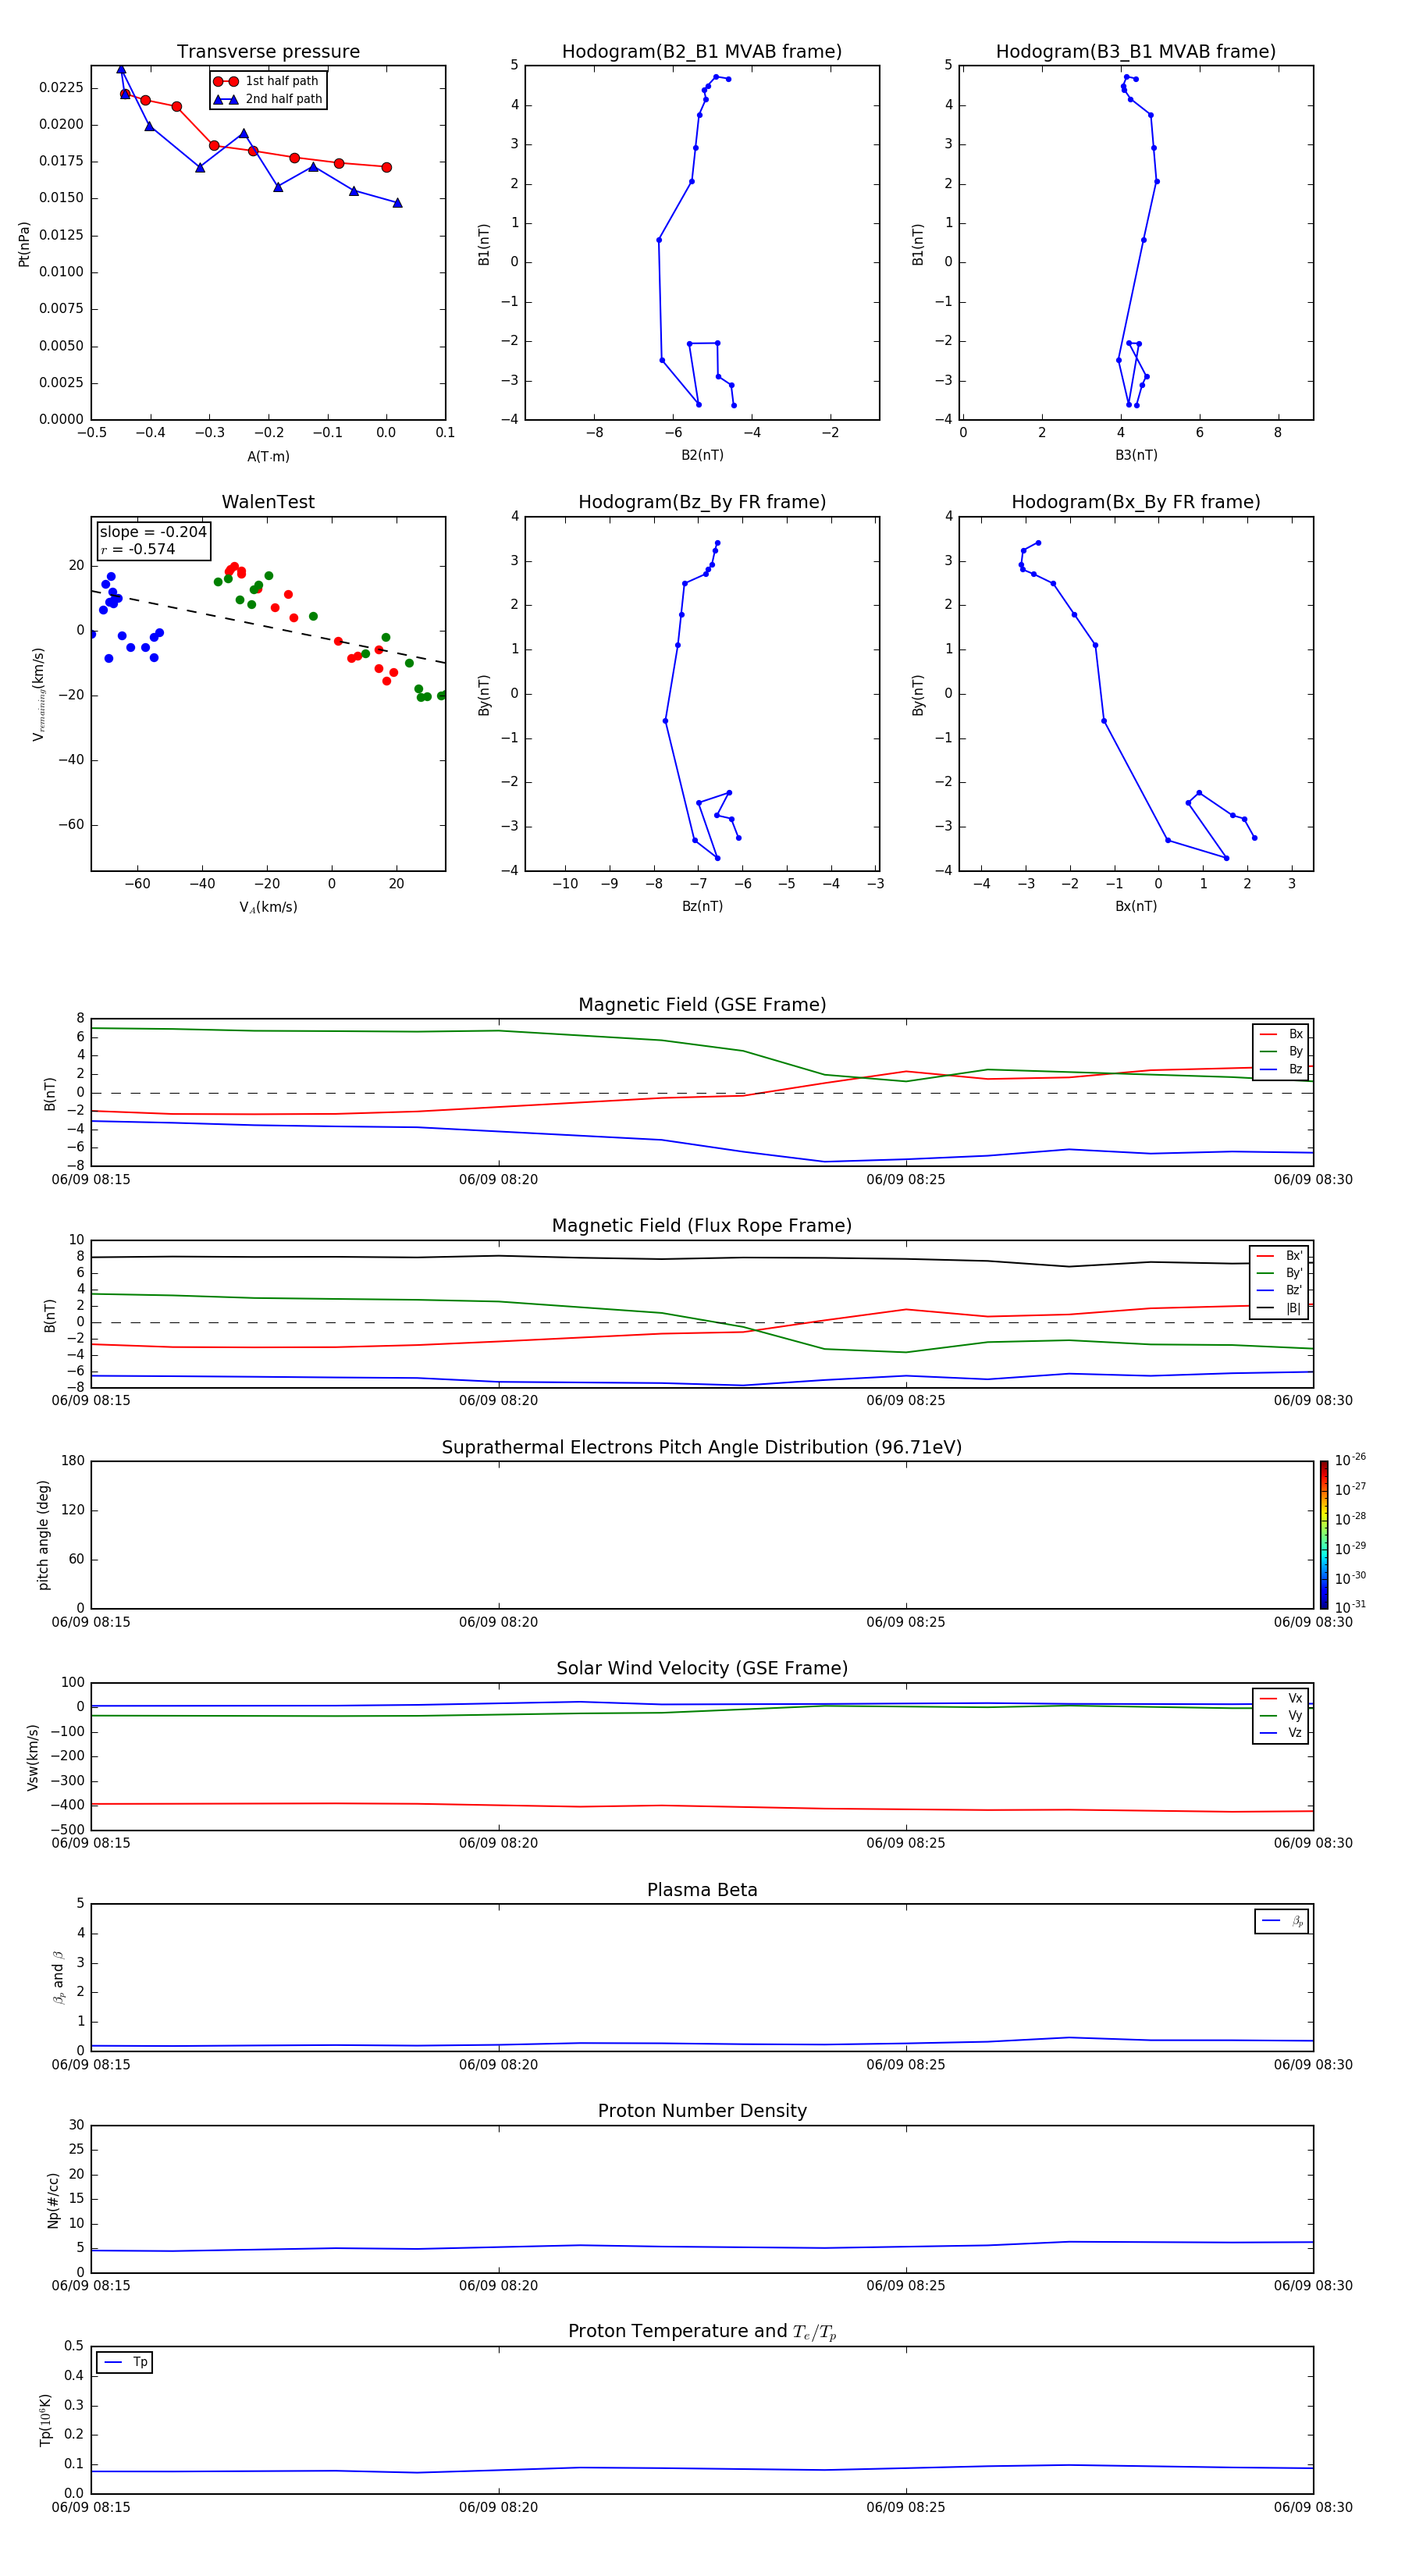This screenshot has width=1405, height=2576.
Task: Click the 'Vsw(km/s)' y-axis label
Action: tap(32, 1757)
